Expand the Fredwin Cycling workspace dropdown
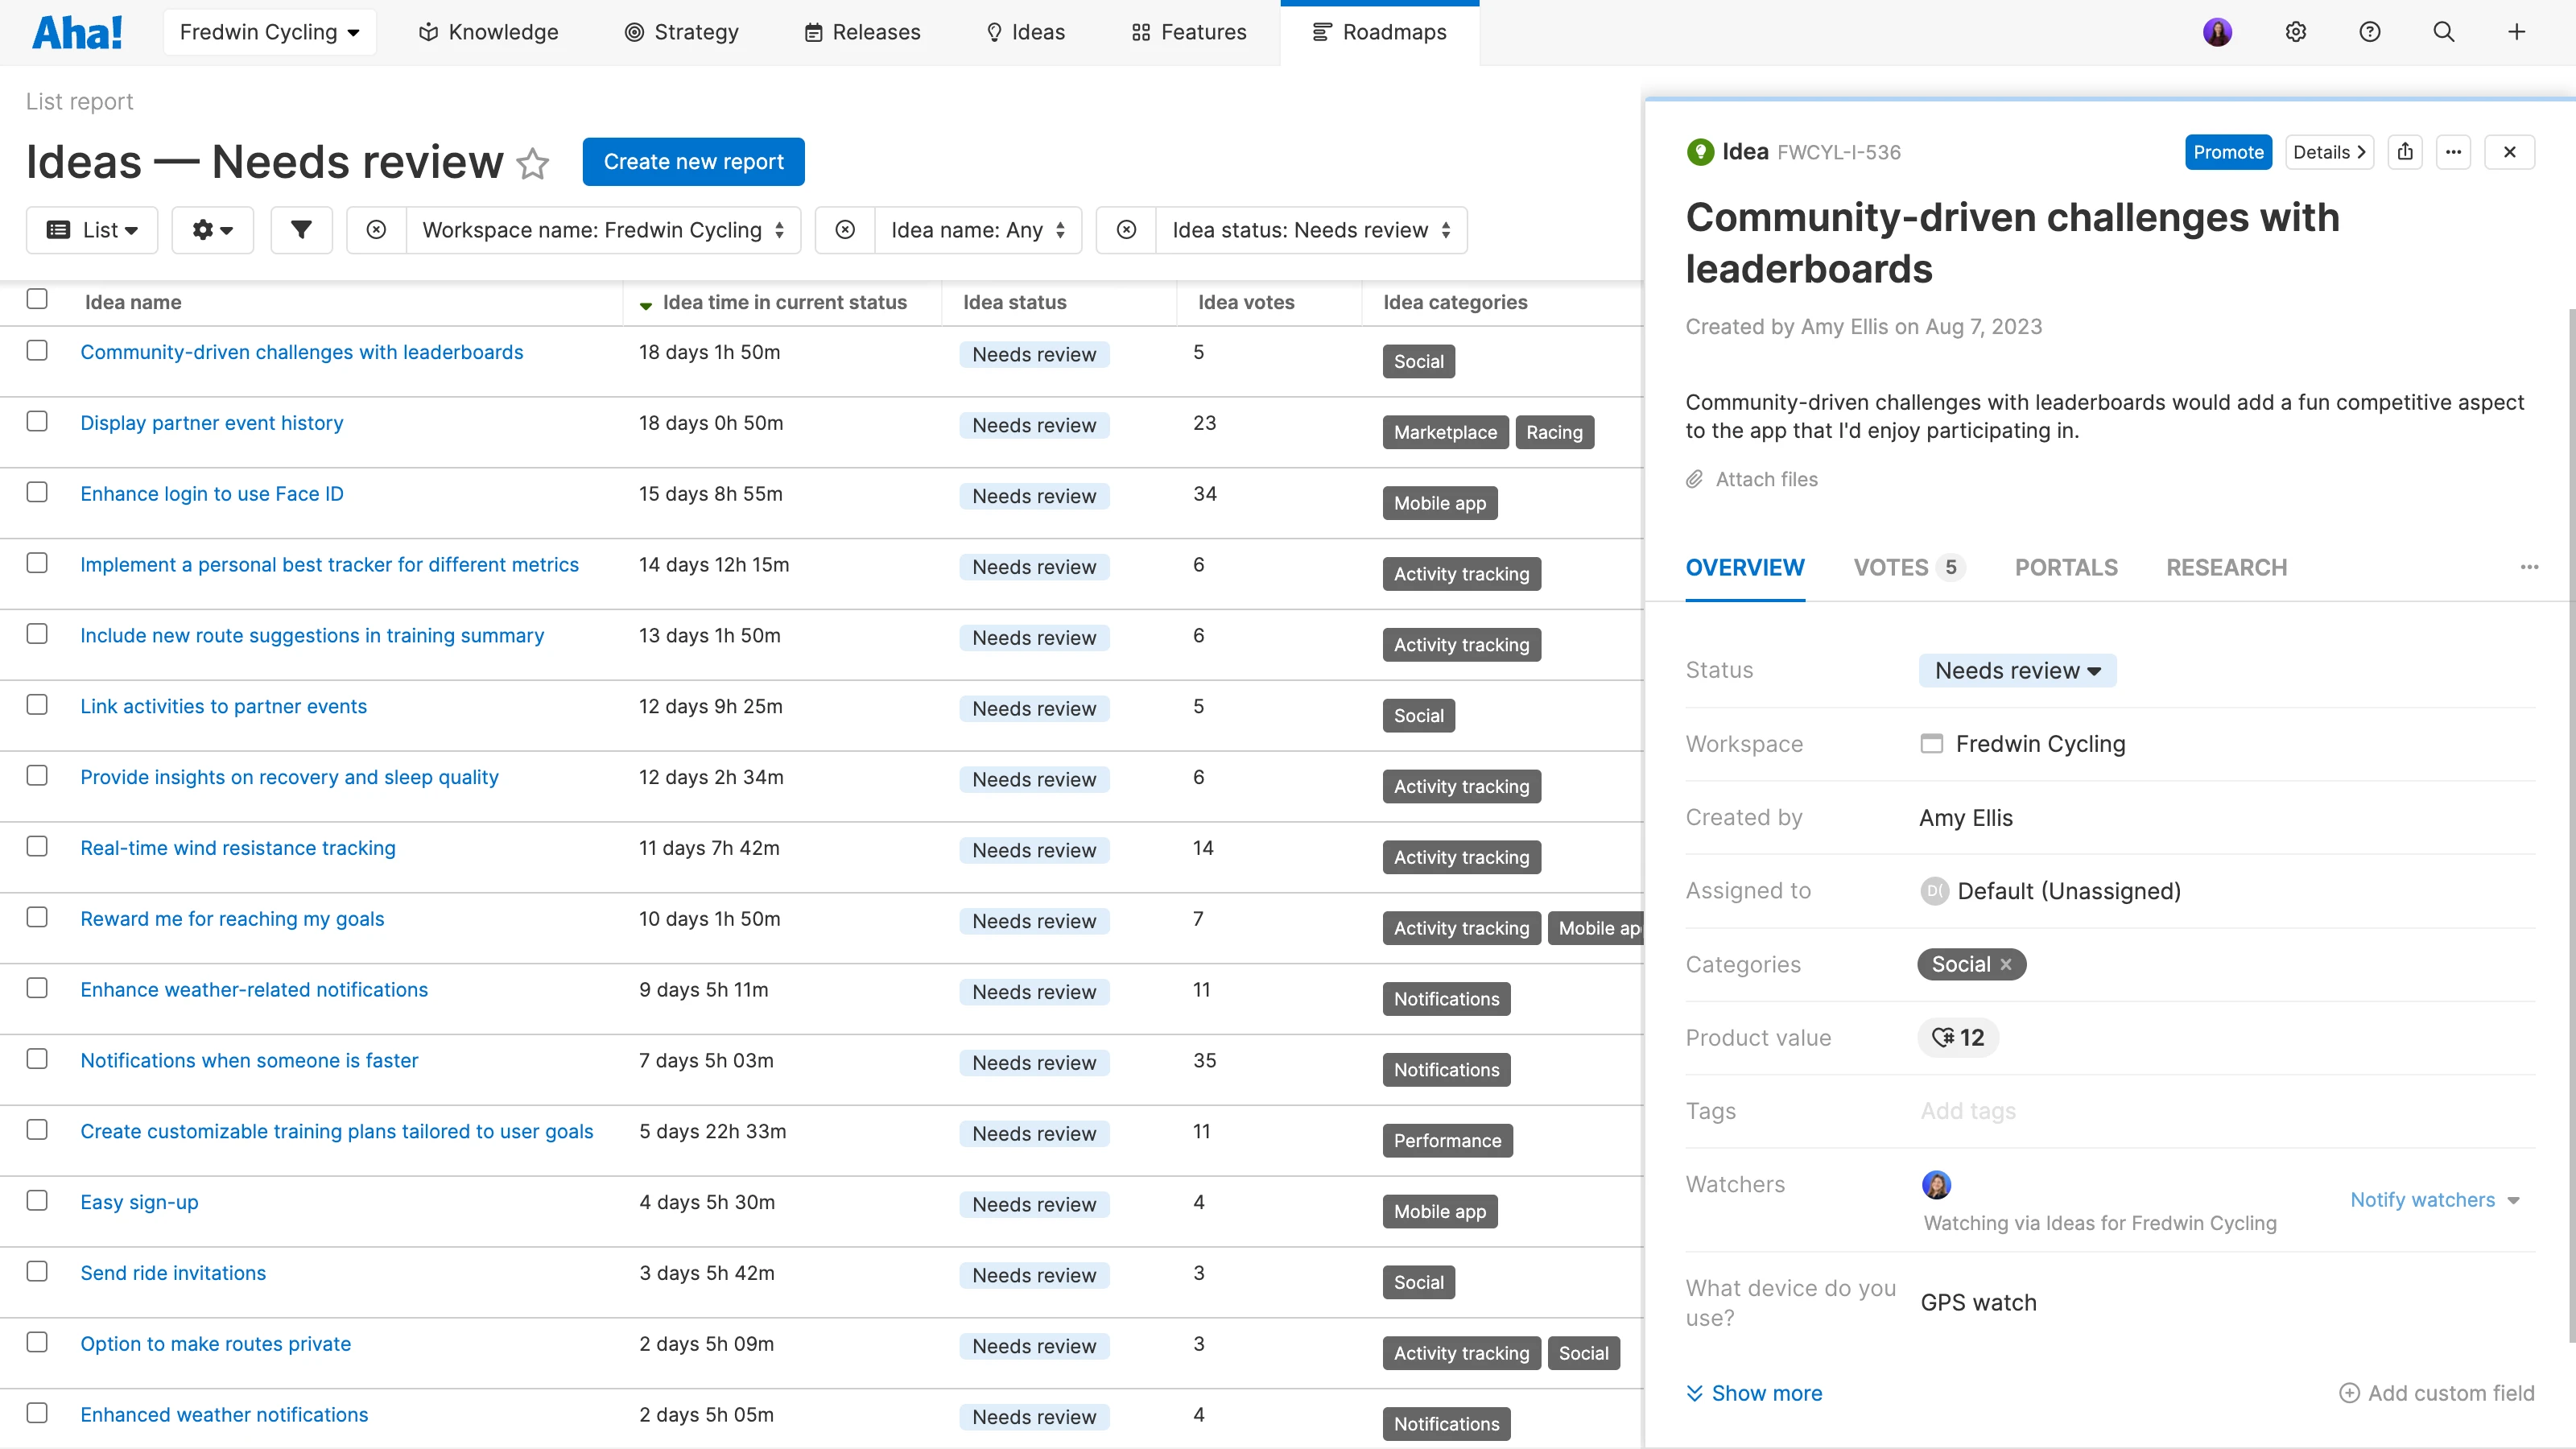The width and height of the screenshot is (2576, 1449). tap(269, 32)
